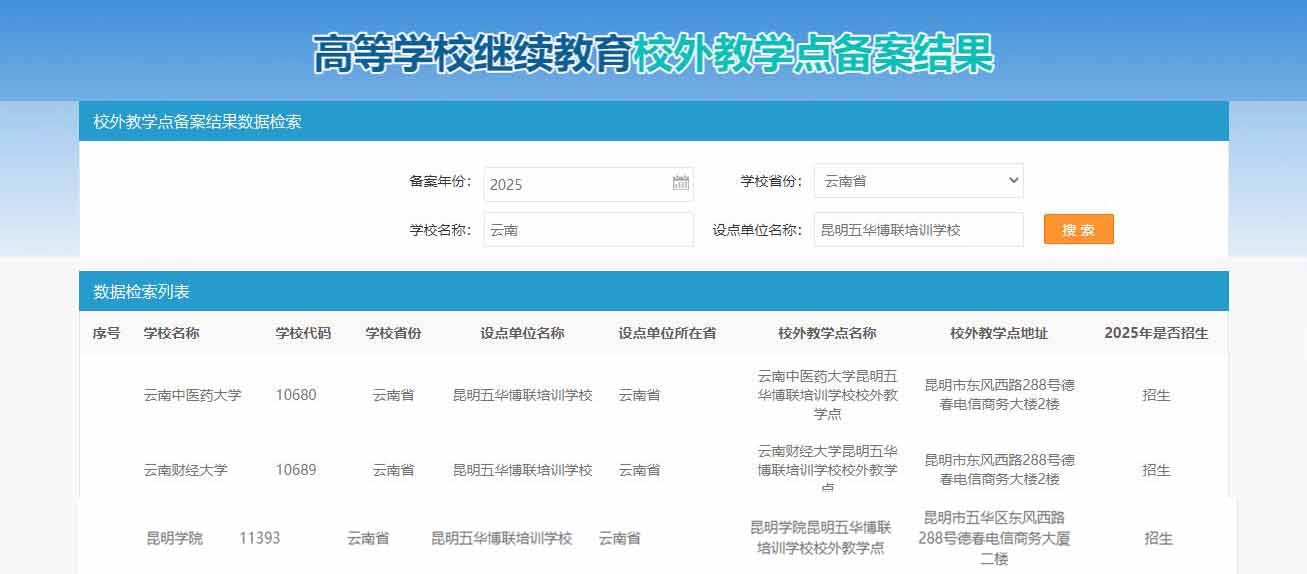Click the 校外教学点地址 column header

[998, 333]
